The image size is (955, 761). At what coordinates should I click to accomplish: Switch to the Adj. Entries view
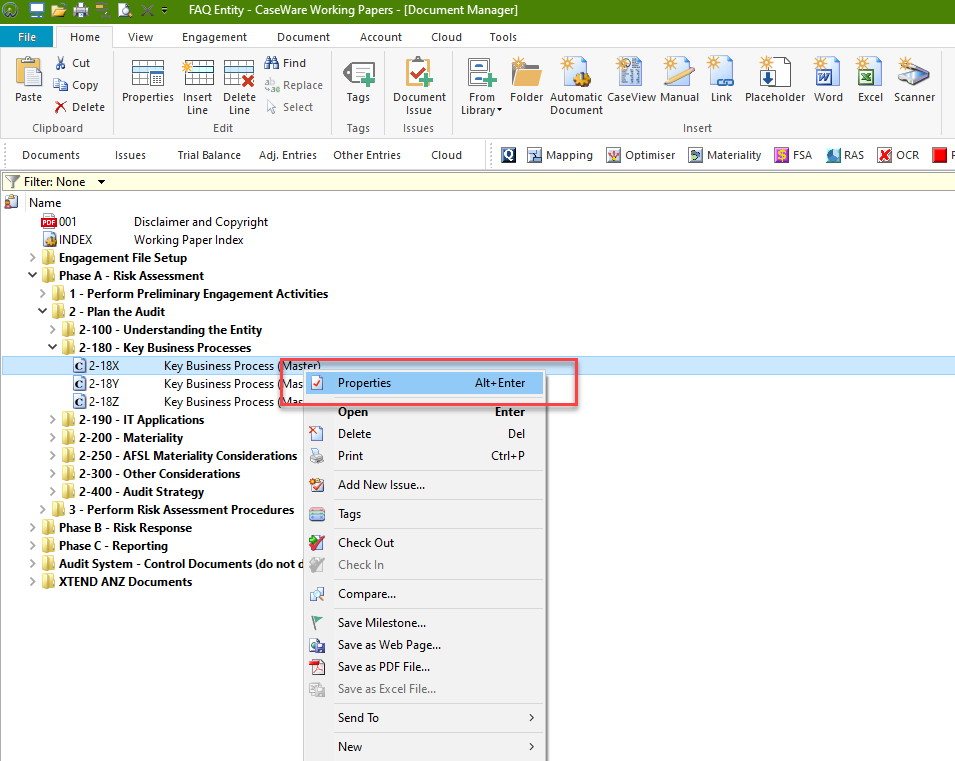287,155
